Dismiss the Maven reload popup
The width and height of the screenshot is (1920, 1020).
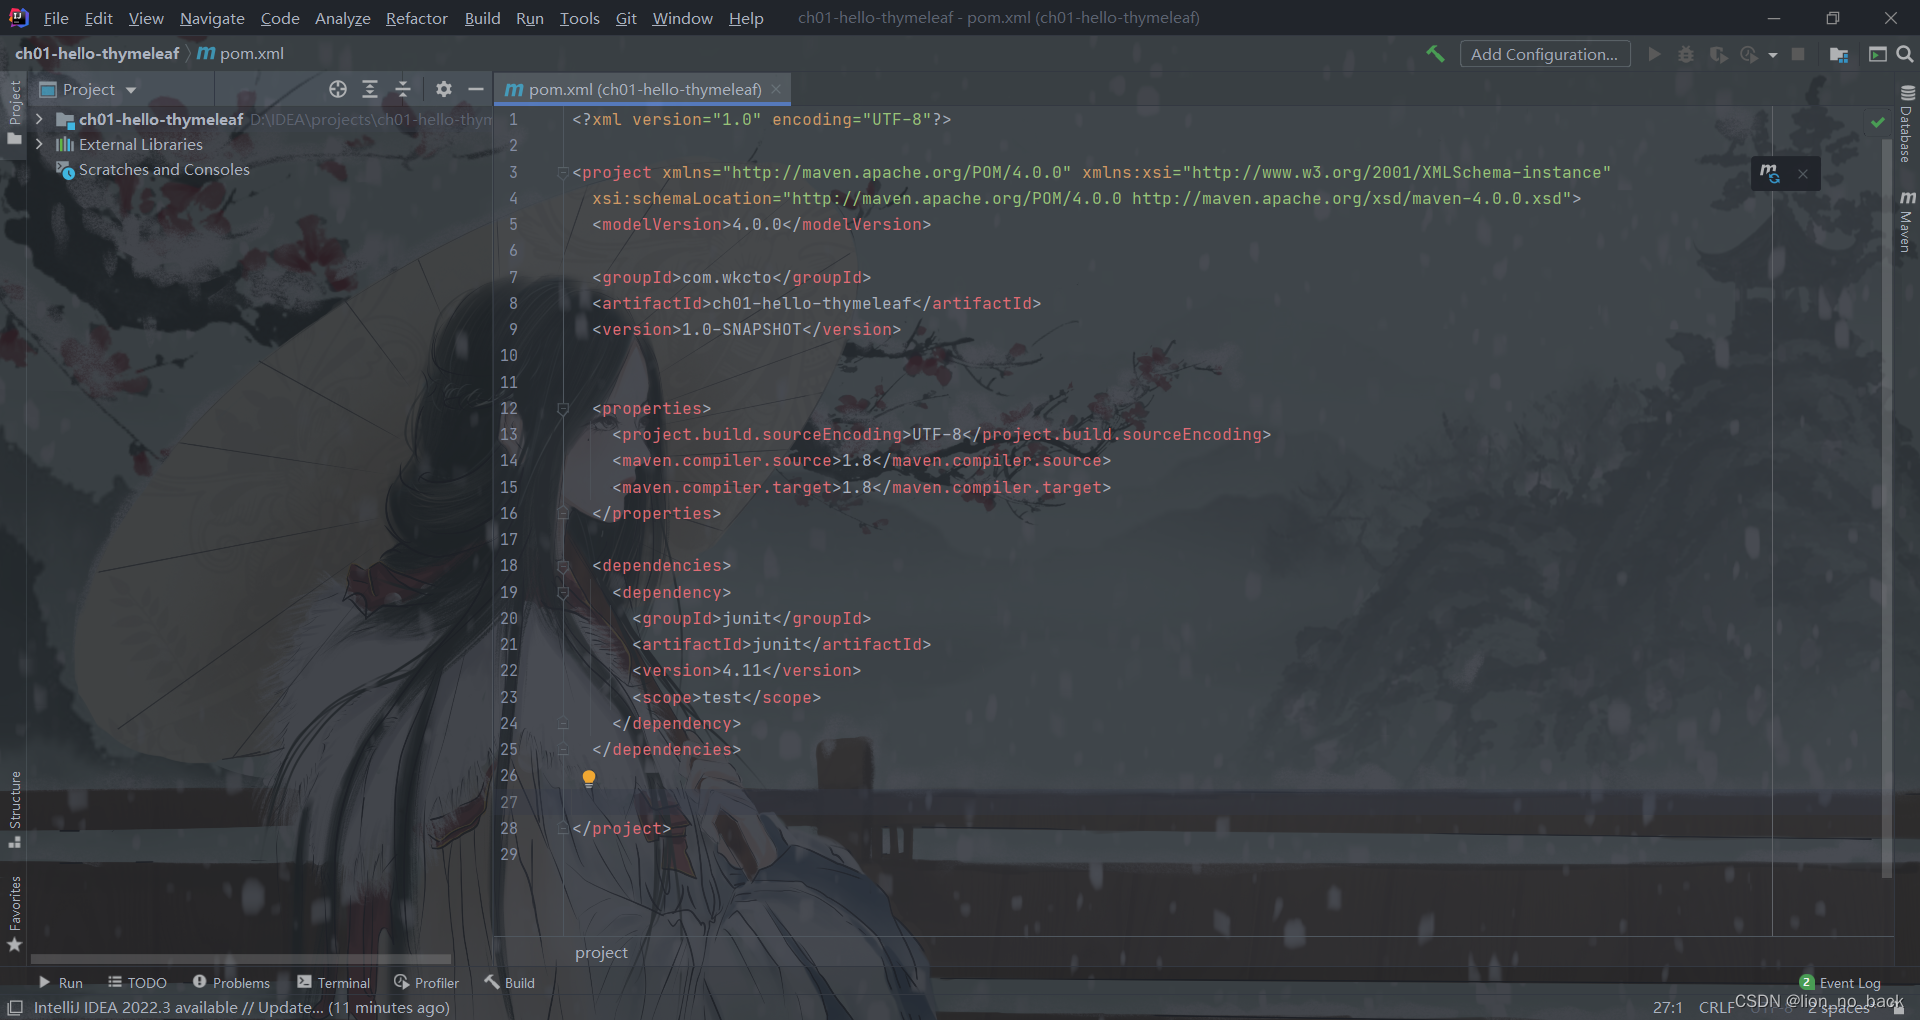1803,174
